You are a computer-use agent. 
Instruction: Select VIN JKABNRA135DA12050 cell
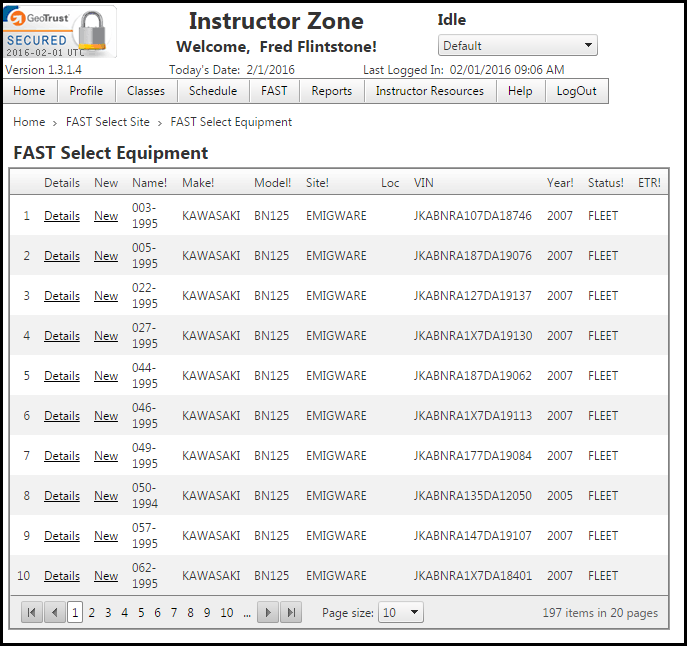[473, 496]
